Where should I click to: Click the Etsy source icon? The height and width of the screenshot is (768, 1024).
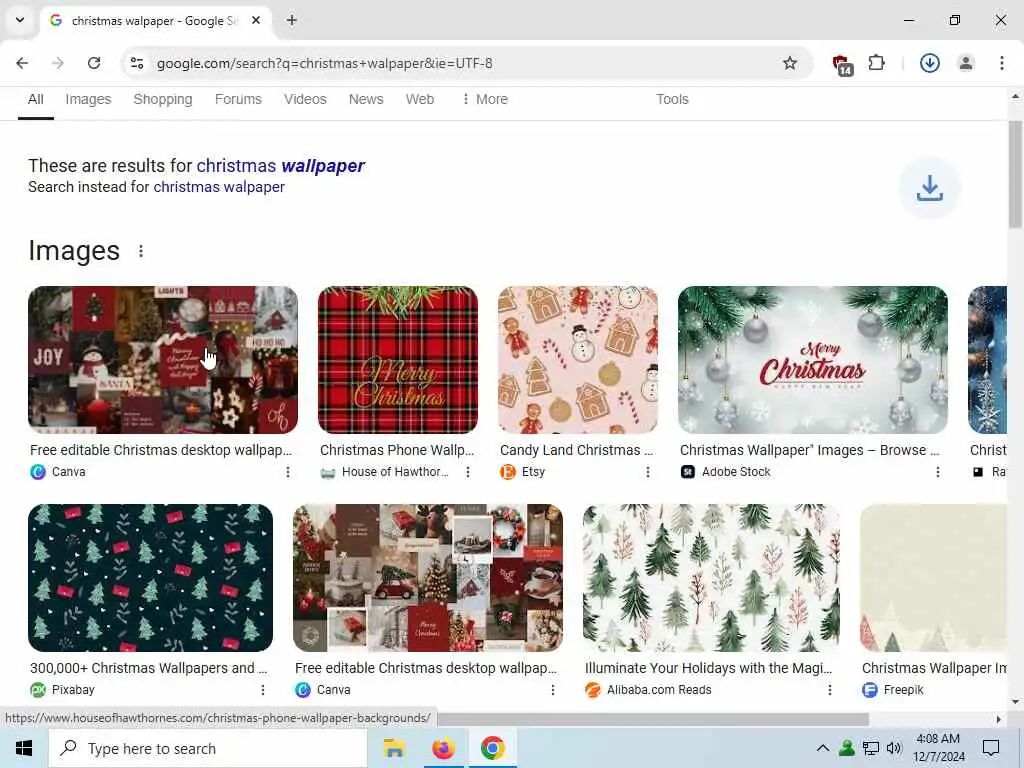(x=507, y=472)
